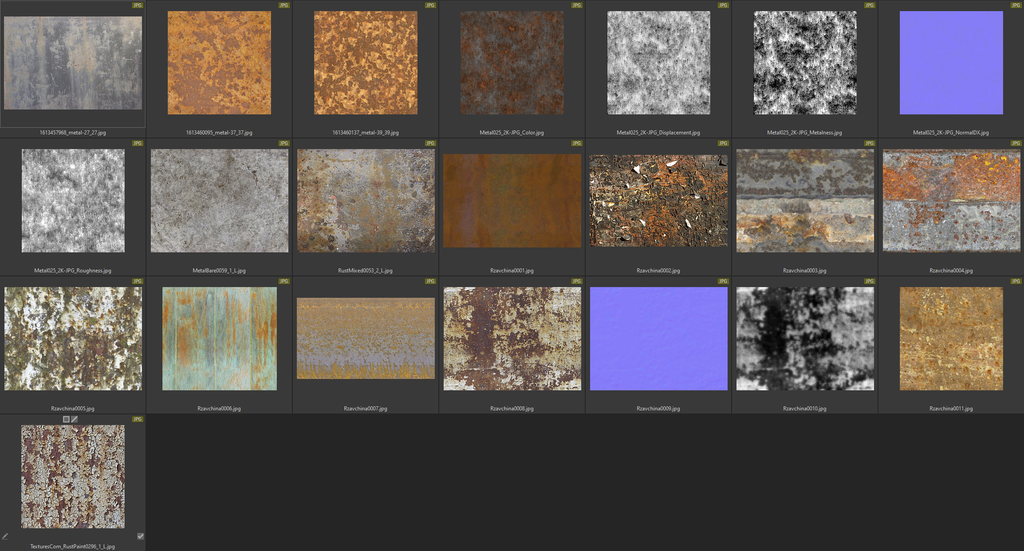The image size is (1024, 551).
Task: Select the turquoise Rzavchina0006.jpg texture
Action: click(x=219, y=339)
